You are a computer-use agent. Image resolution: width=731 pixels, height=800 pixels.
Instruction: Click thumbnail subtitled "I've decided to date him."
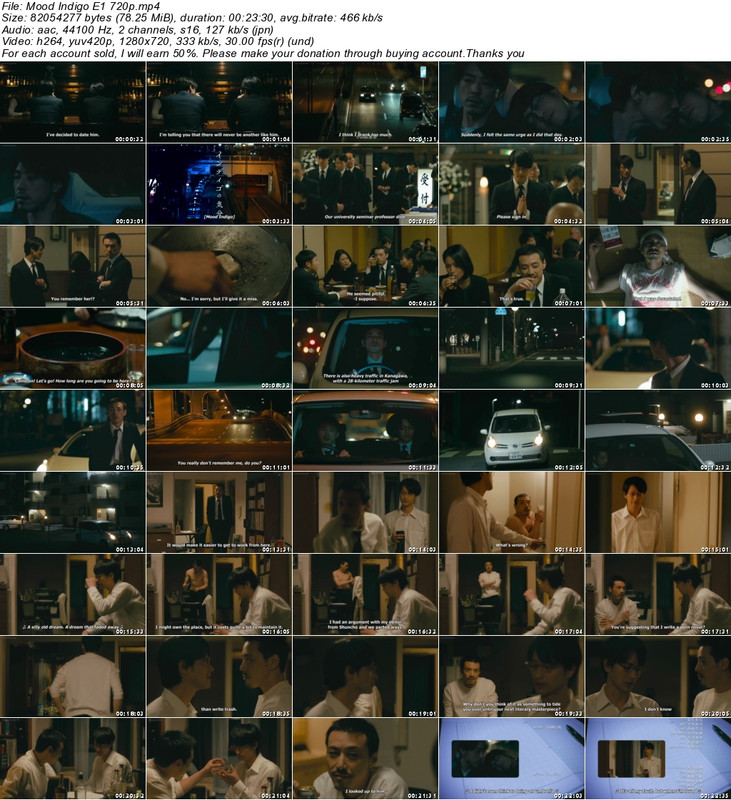point(73,102)
